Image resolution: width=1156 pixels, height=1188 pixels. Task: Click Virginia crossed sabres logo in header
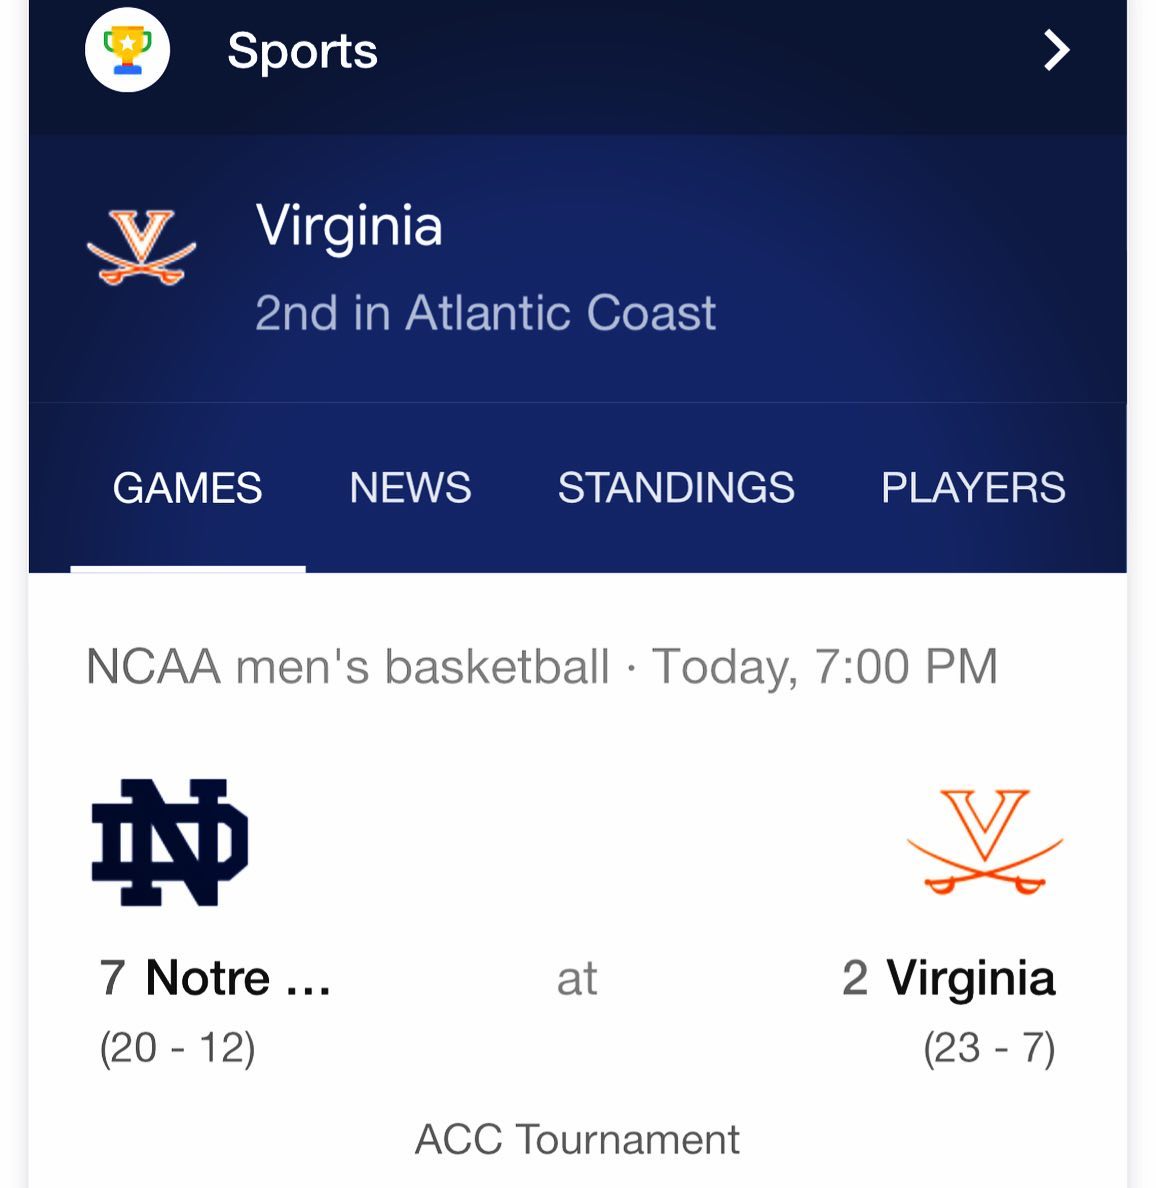141,247
